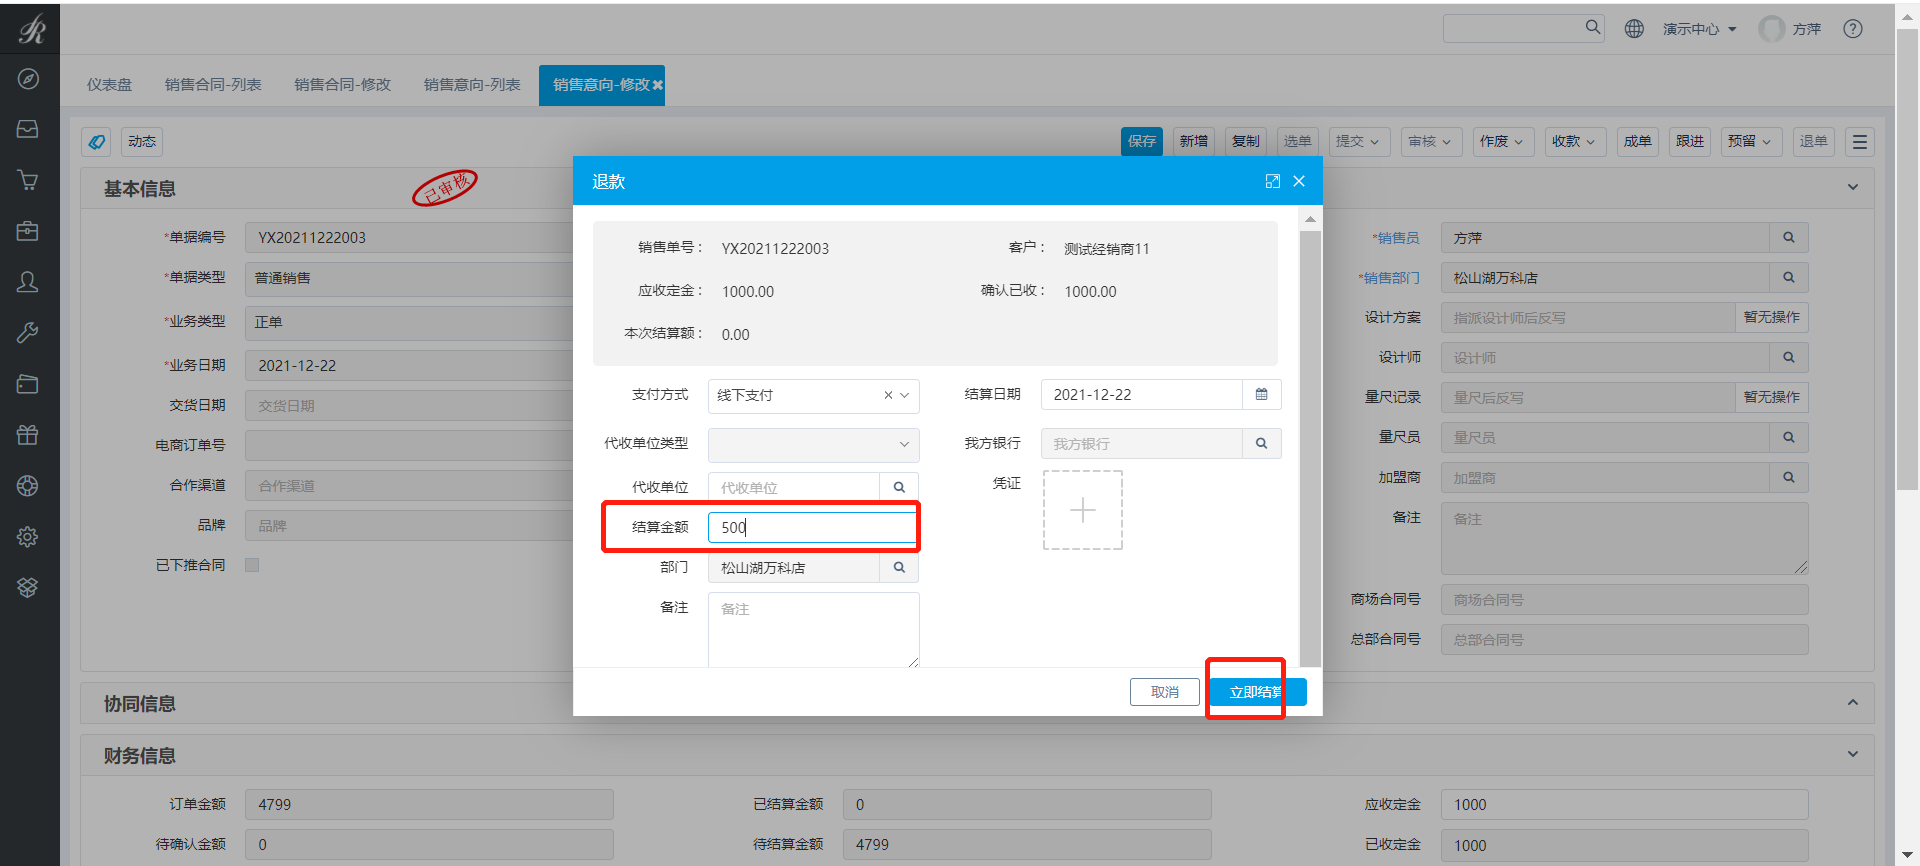
Task: Click the top search magnifier icon
Action: (x=1592, y=27)
